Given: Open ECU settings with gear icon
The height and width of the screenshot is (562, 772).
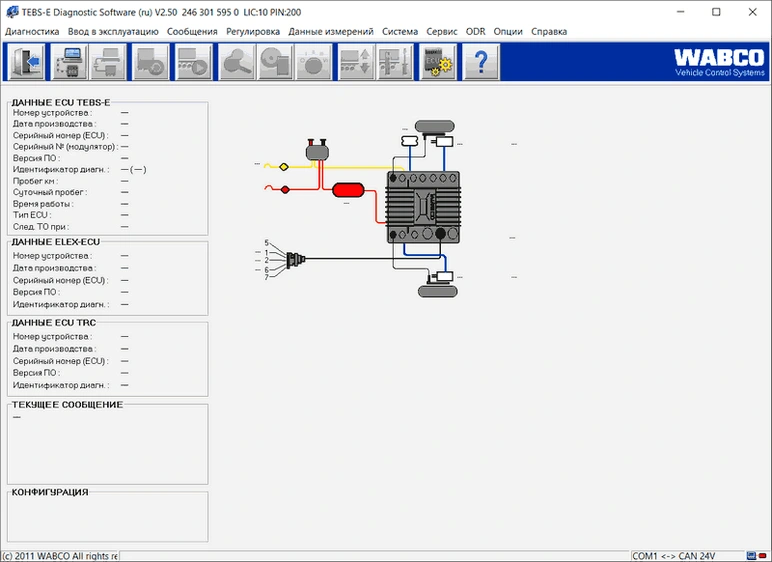Looking at the screenshot, I should (438, 62).
